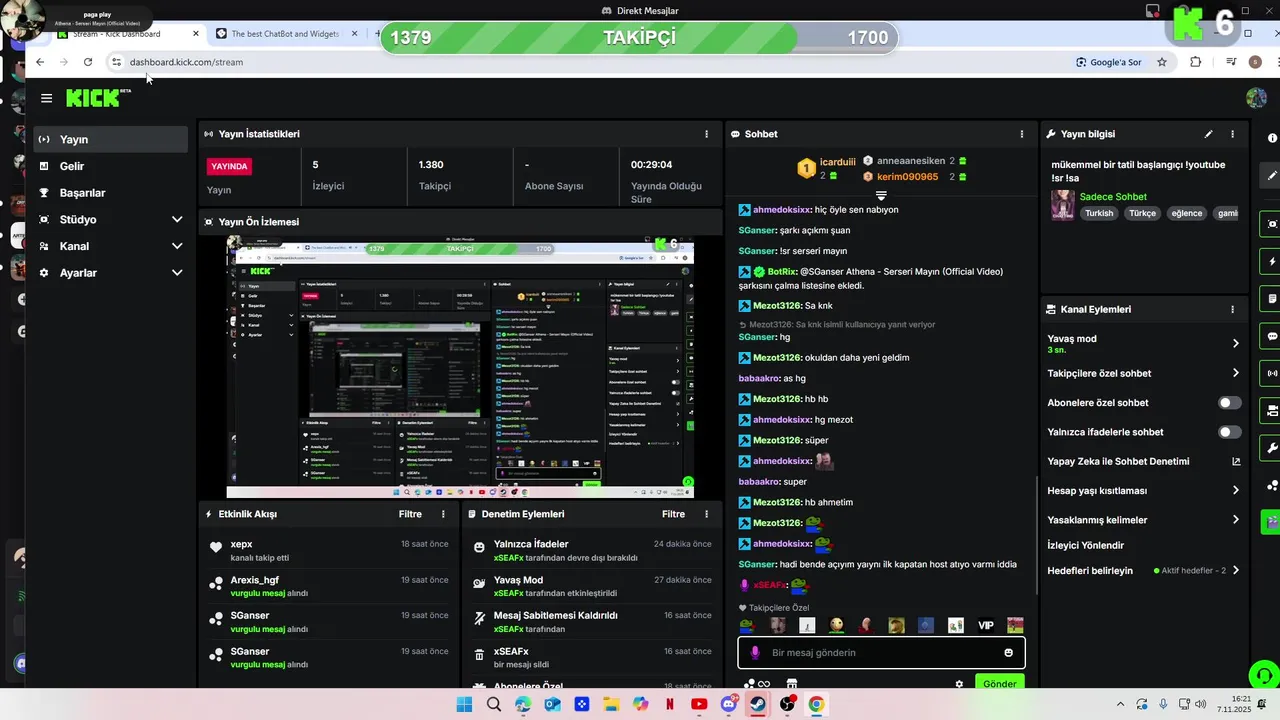The width and height of the screenshot is (1280, 720).
Task: Toggle Abonelere özel sohbet switch
Action: coord(1229,403)
